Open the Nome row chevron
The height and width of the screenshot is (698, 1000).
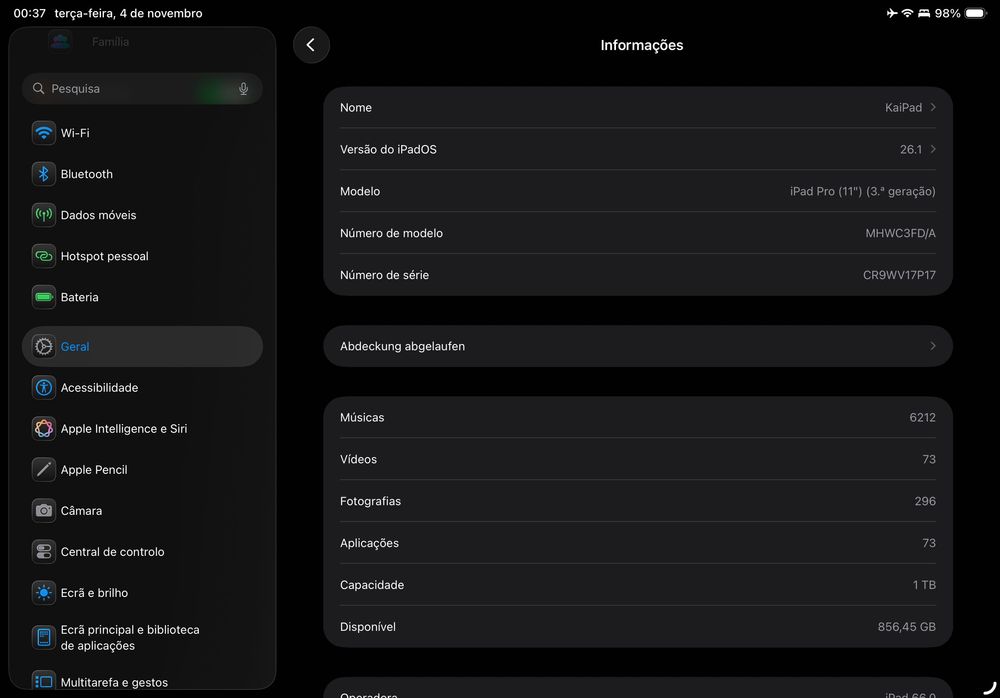(933, 107)
